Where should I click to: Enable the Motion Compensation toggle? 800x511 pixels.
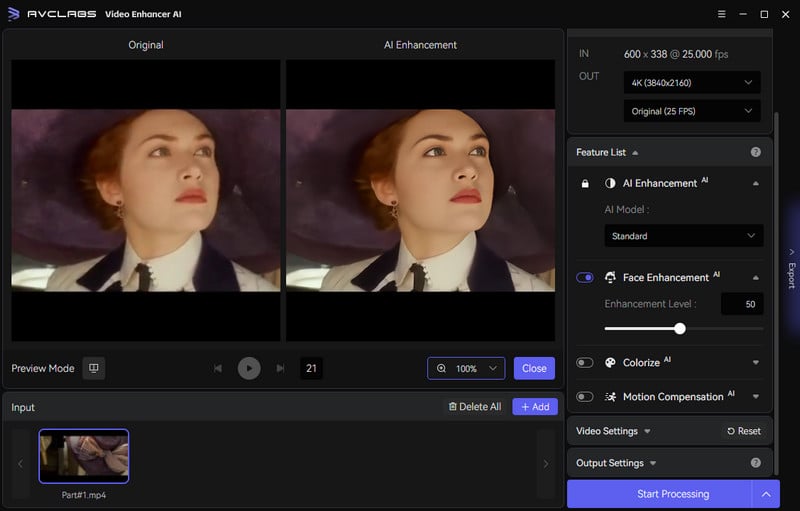[x=585, y=397]
